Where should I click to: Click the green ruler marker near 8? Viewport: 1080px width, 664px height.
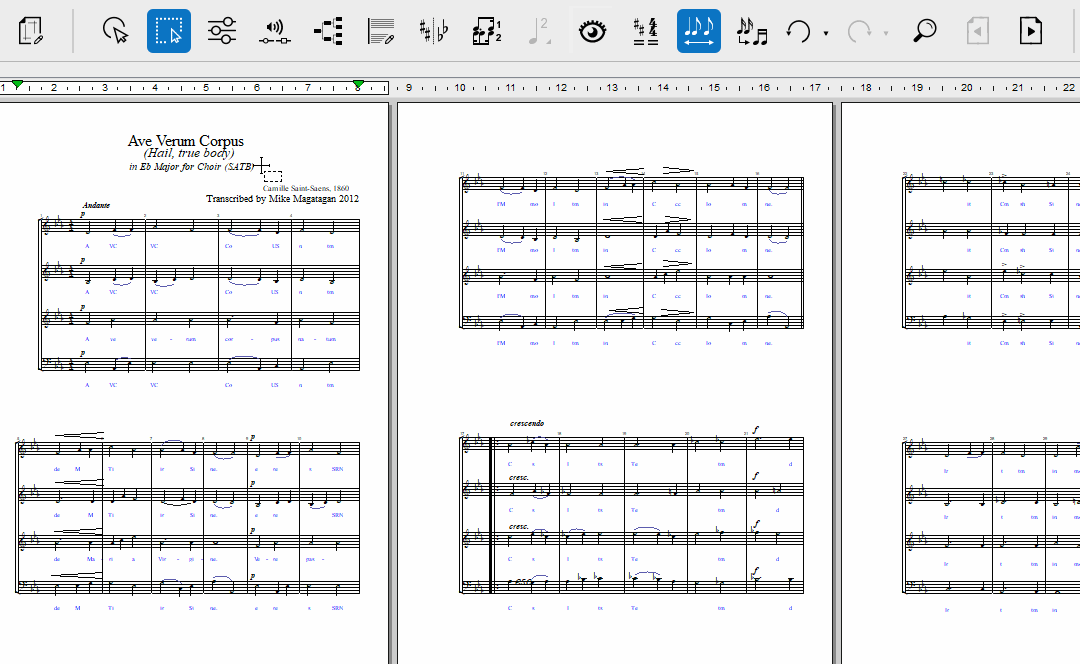358,85
